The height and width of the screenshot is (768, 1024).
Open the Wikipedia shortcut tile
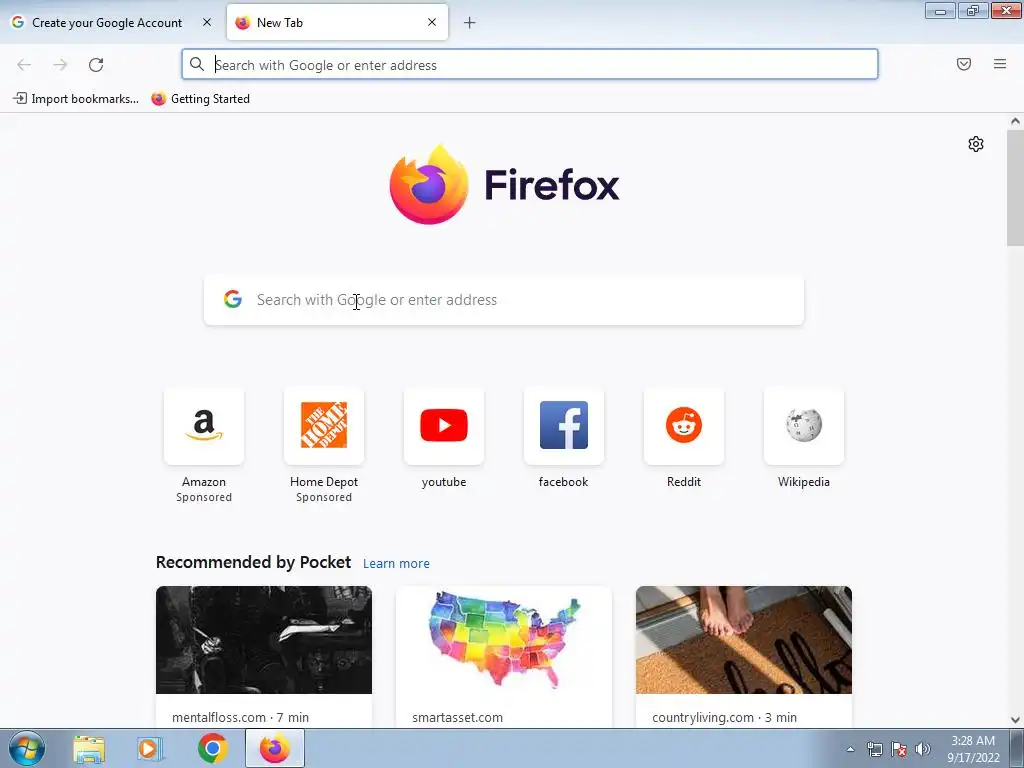tap(804, 426)
